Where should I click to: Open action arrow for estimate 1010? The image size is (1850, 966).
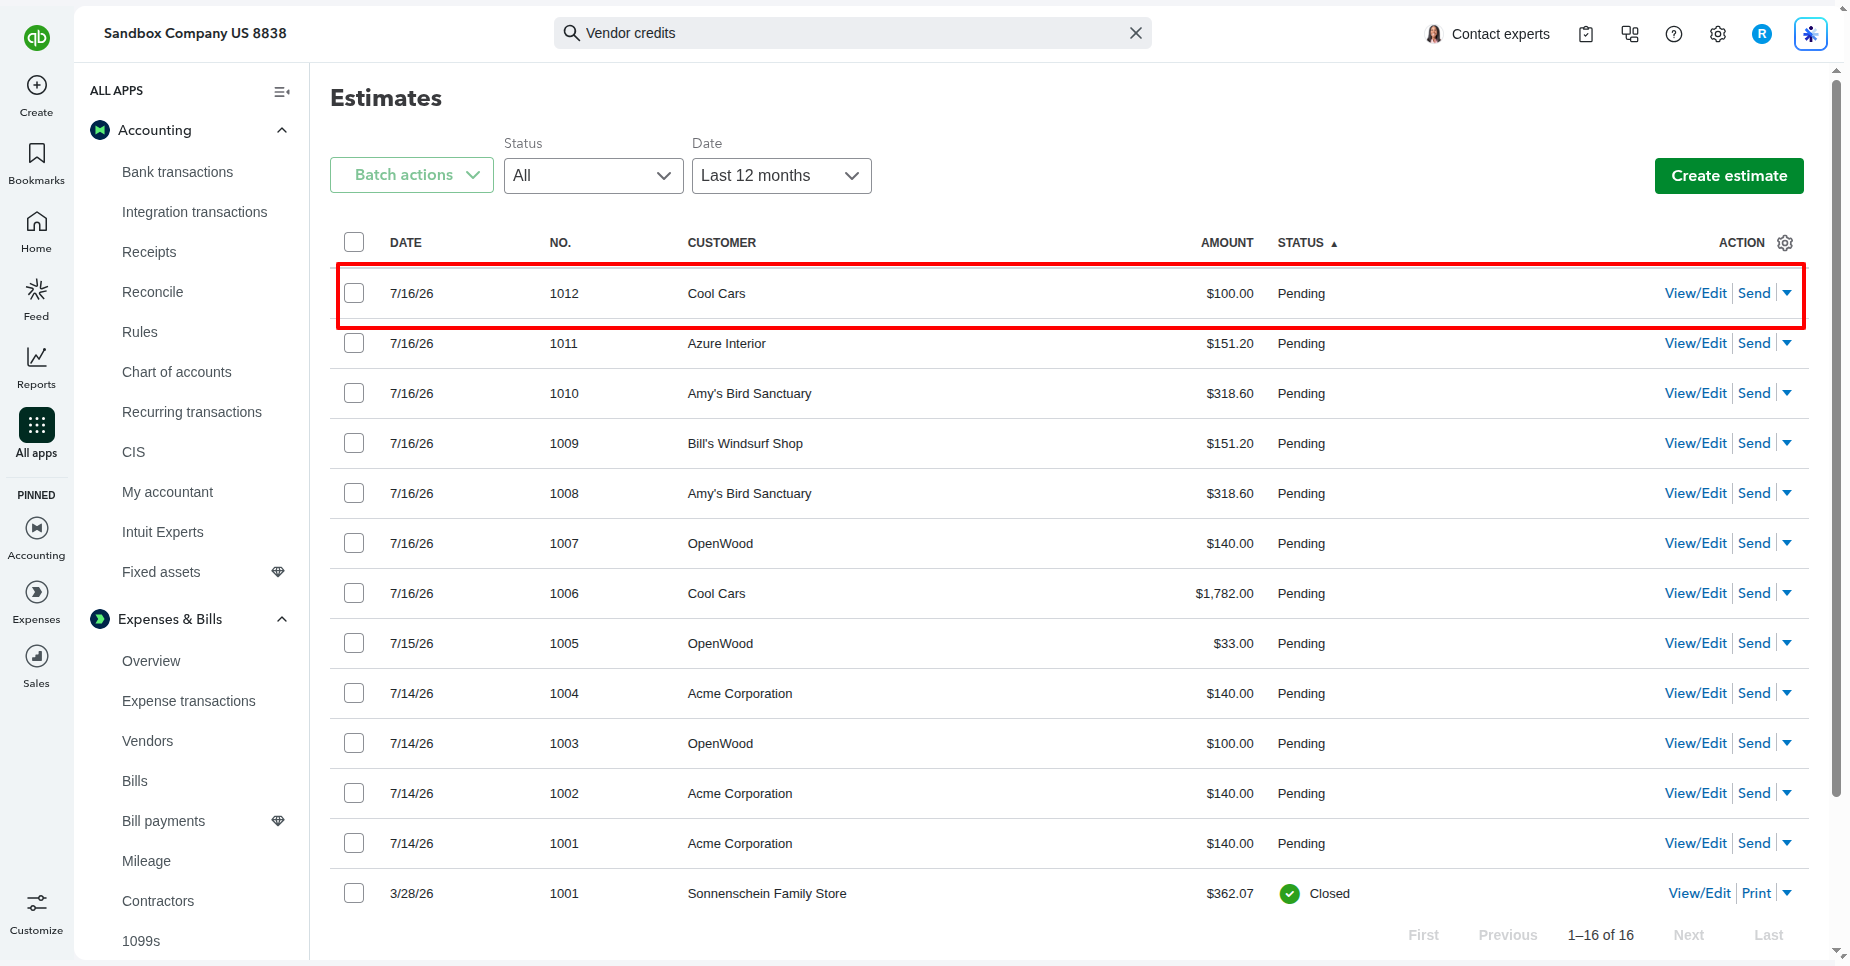1788,393
